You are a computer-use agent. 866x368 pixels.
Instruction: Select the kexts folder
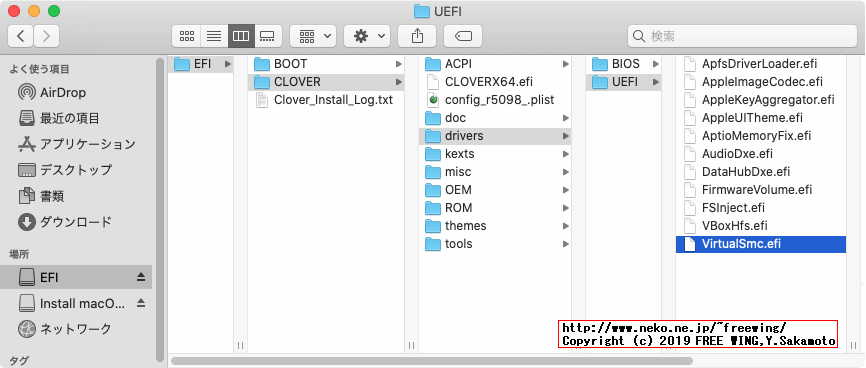(x=495, y=154)
